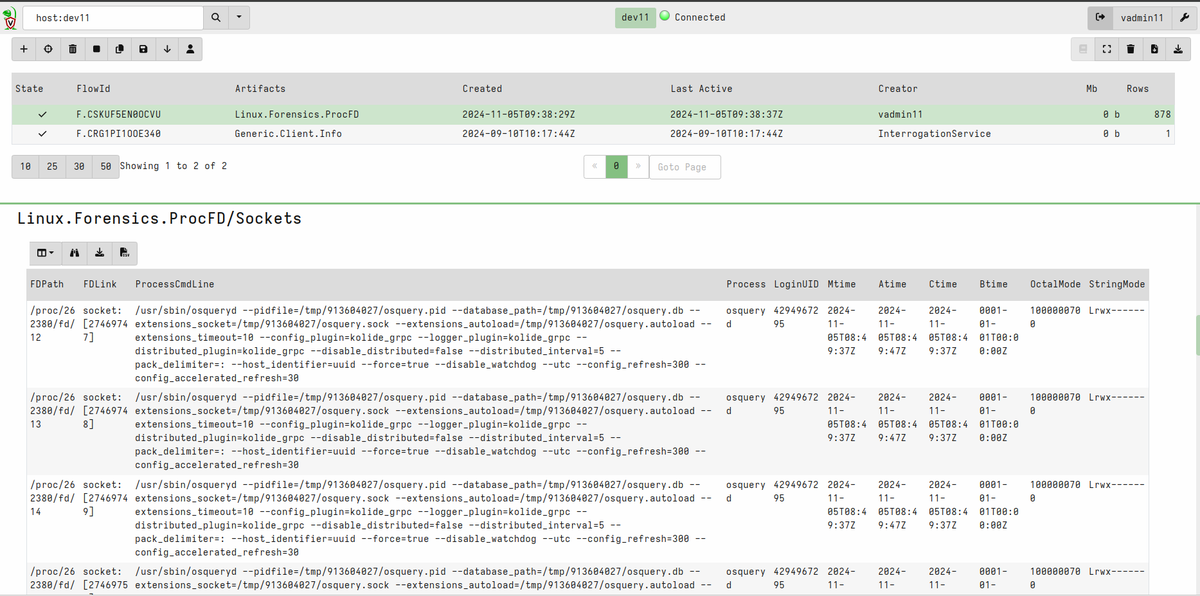Set page size to 10
1200x596 pixels.
(25, 166)
